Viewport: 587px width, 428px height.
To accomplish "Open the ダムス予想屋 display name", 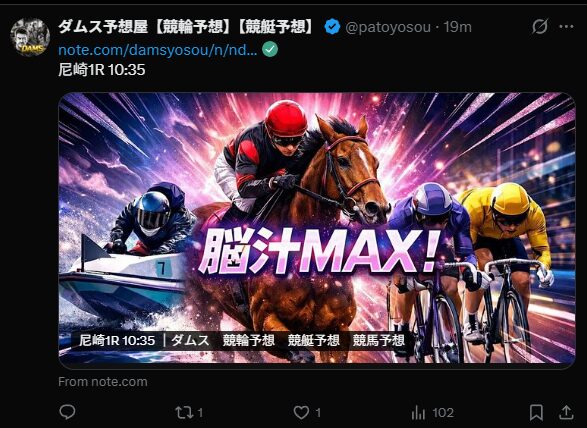I will (185, 27).
